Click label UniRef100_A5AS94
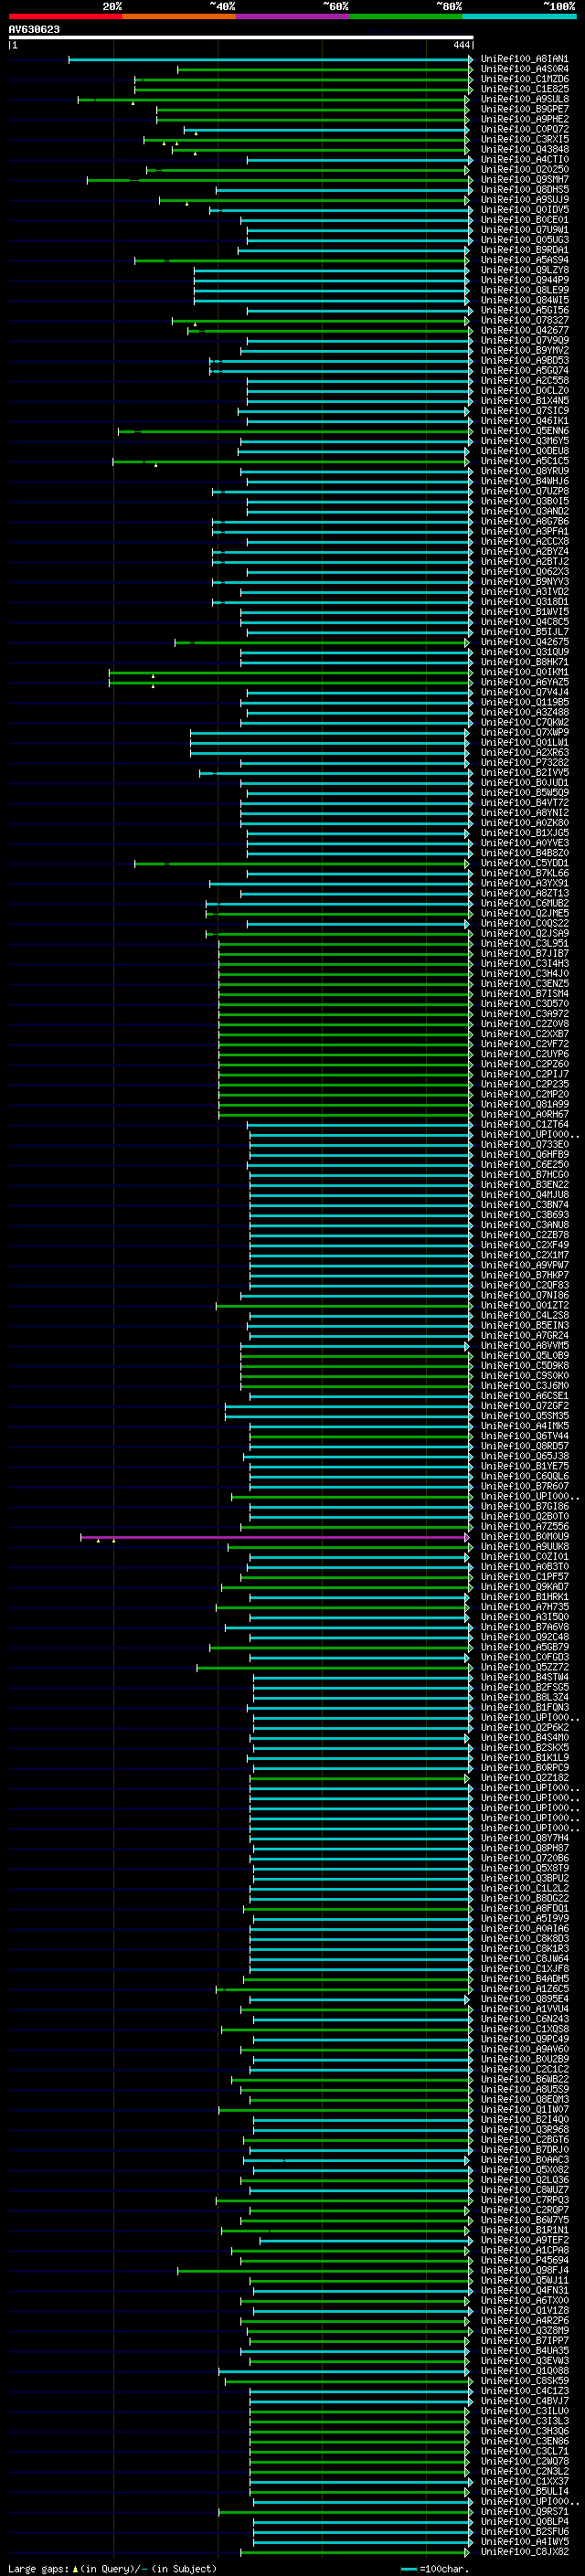This screenshot has height=2576, width=585. tap(524, 260)
